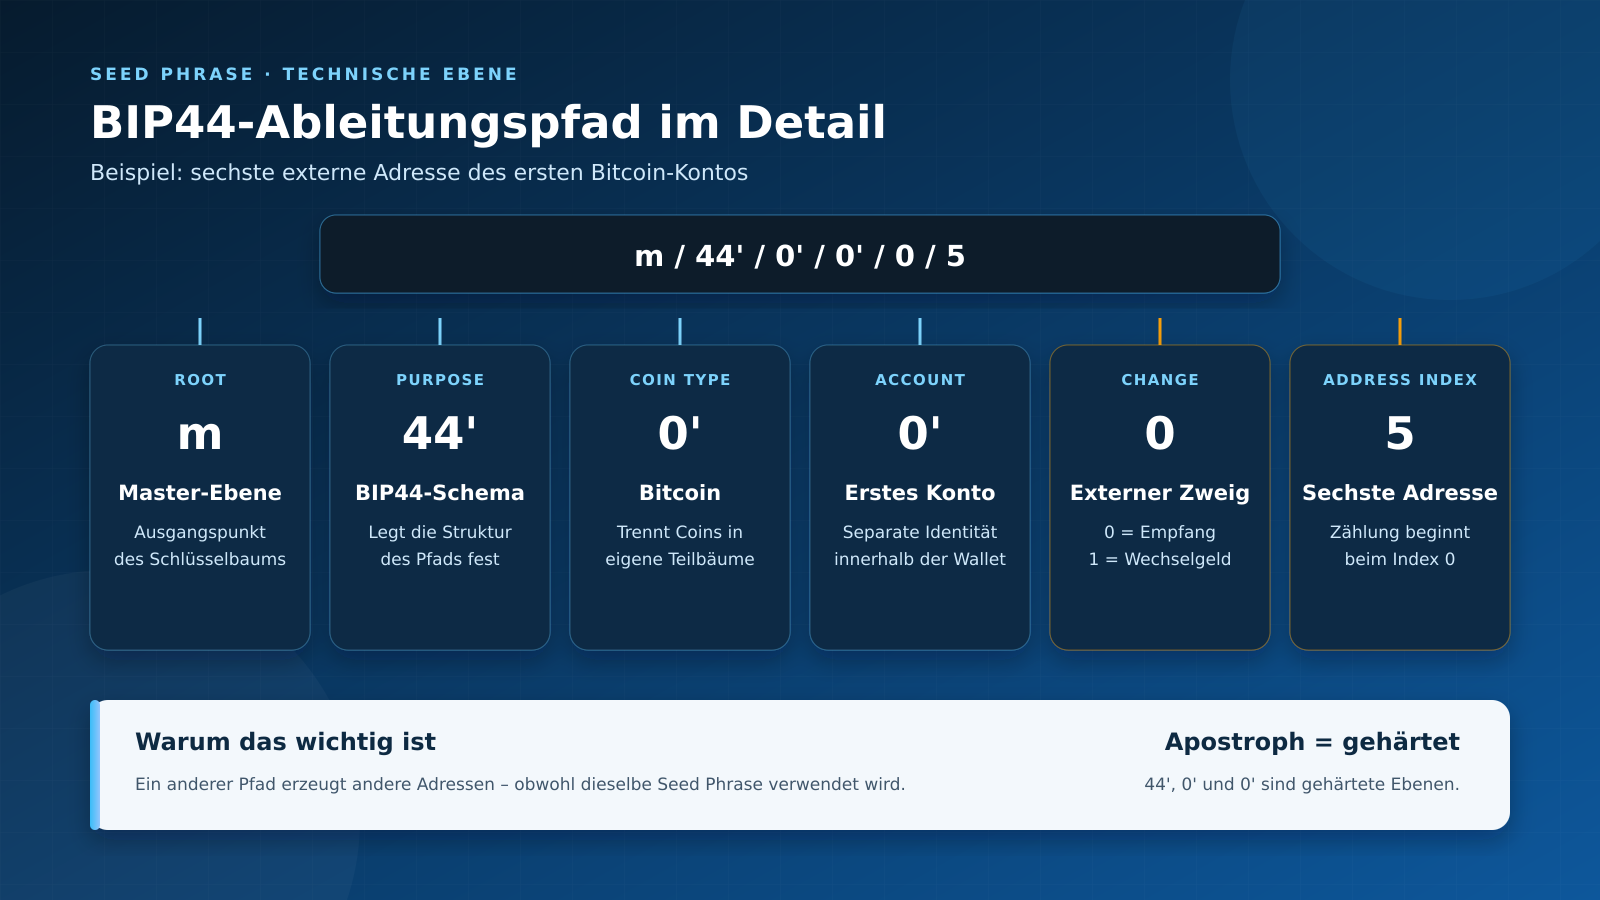Viewport: 1600px width, 900px height.
Task: Click 'Zählung beginnt beim Index 0' text
Action: pyautogui.click(x=1400, y=546)
